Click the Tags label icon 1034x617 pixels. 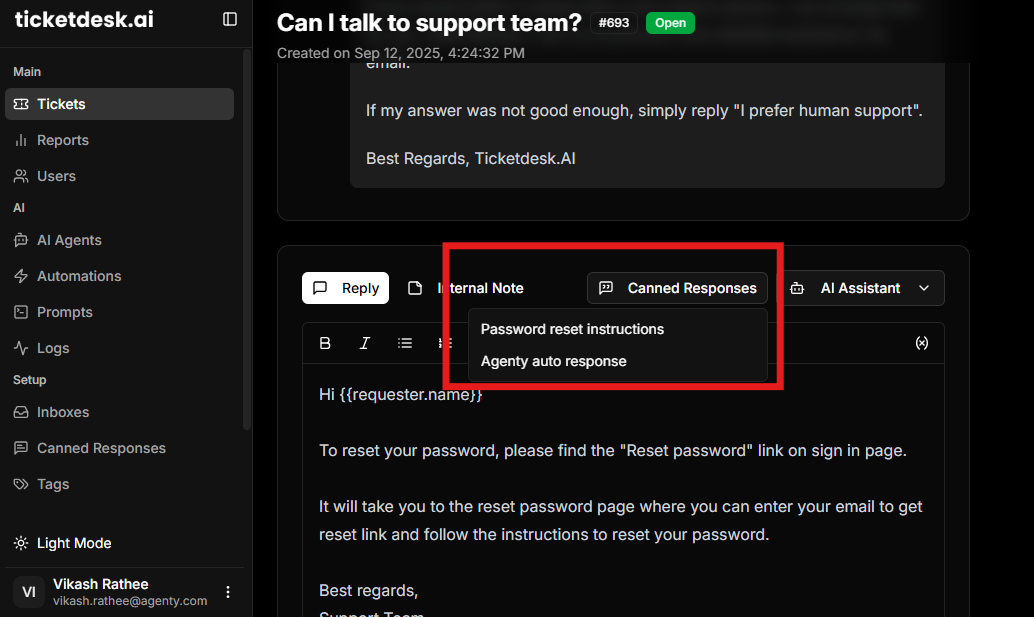point(21,484)
